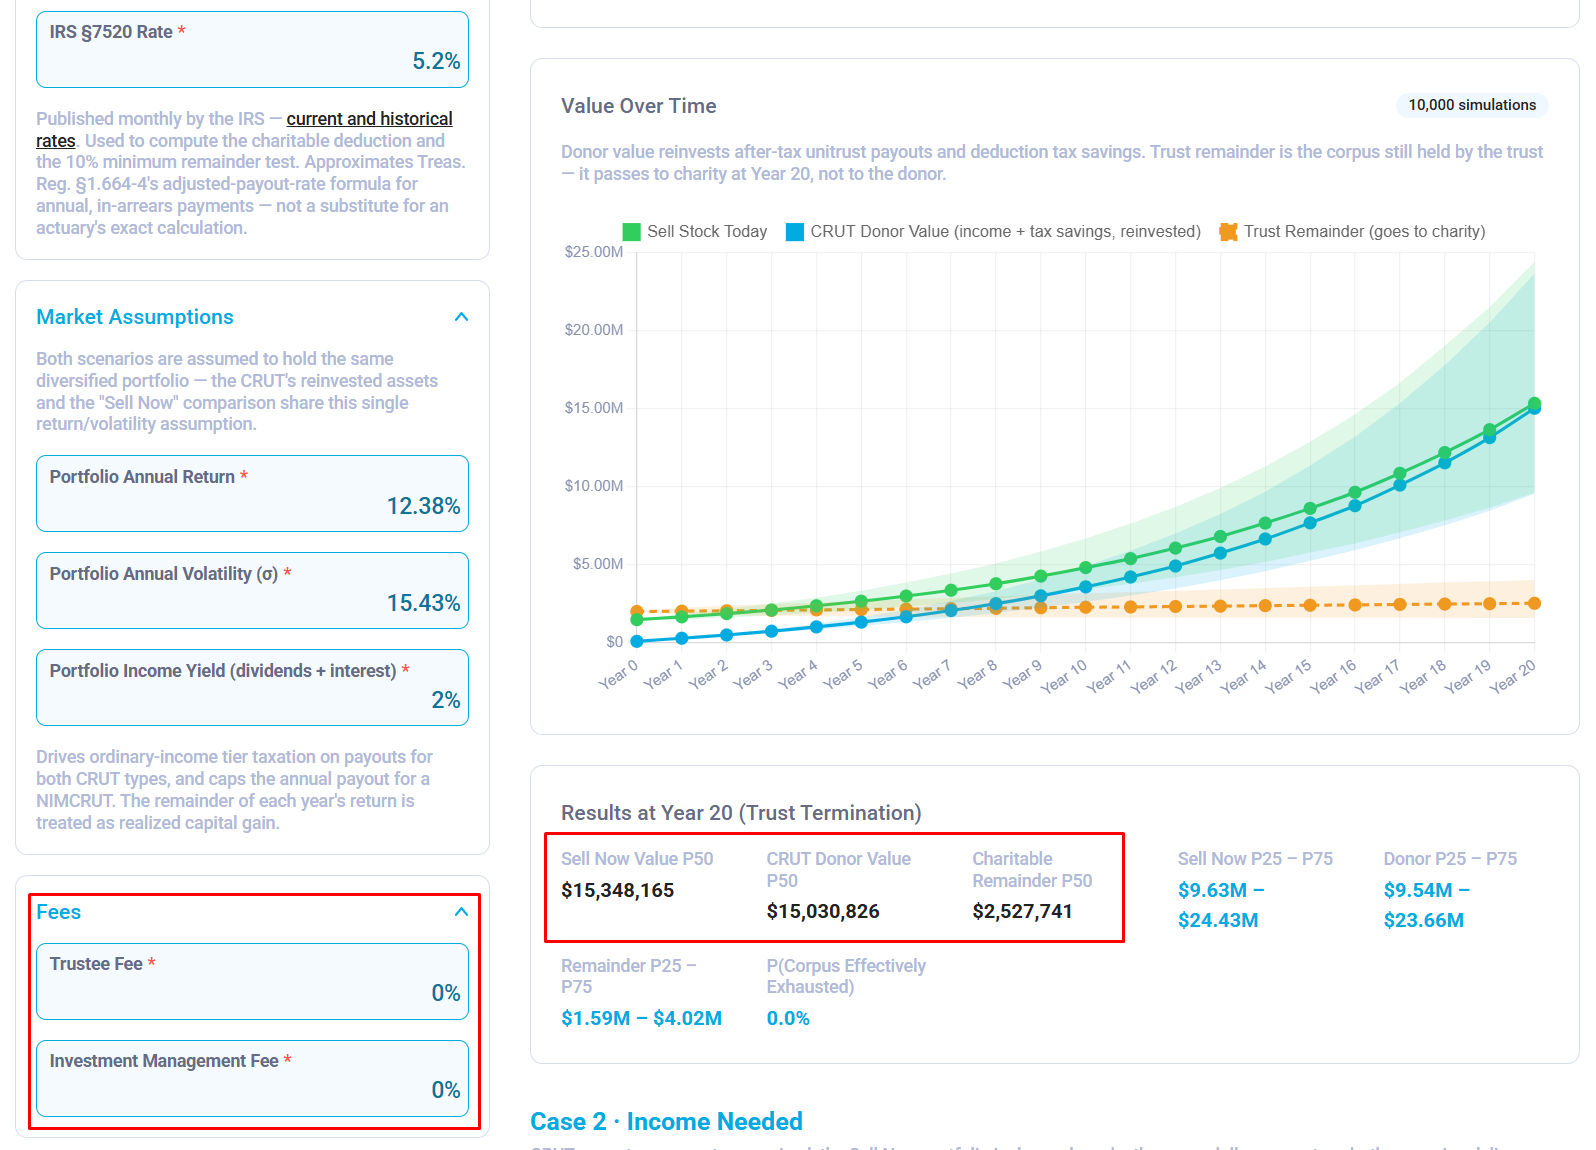
Task: Edit the Investment Management Fee field
Action: pyautogui.click(x=252, y=1079)
